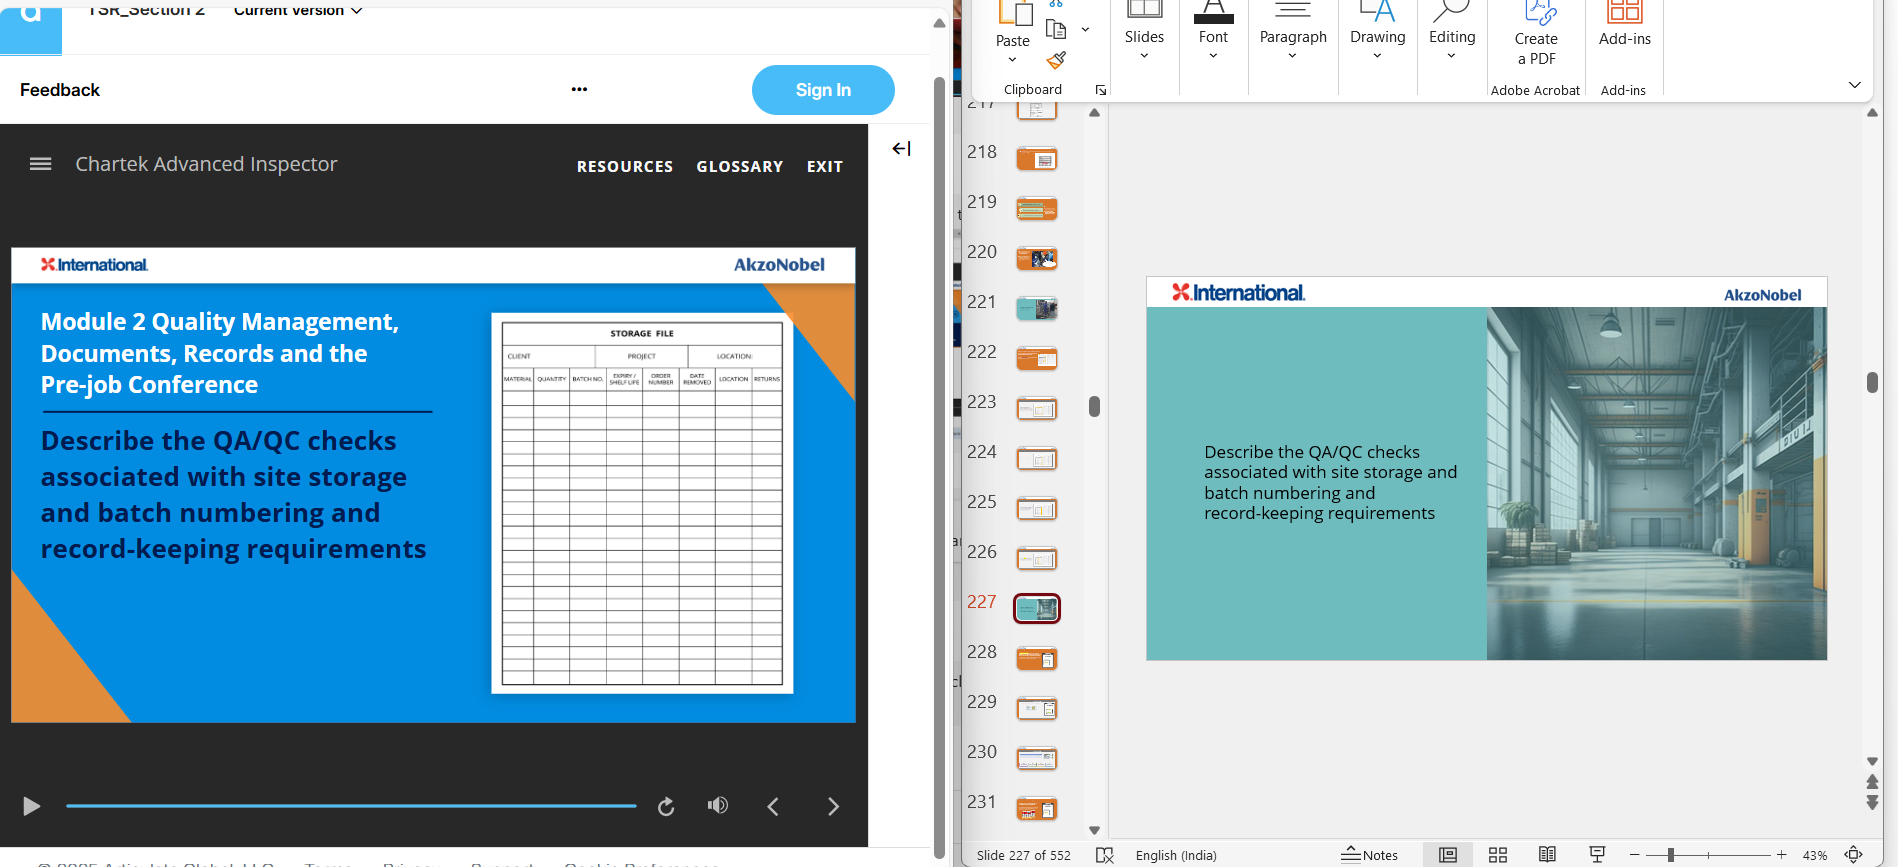Start Slide Show from status bar icon

click(x=1597, y=855)
